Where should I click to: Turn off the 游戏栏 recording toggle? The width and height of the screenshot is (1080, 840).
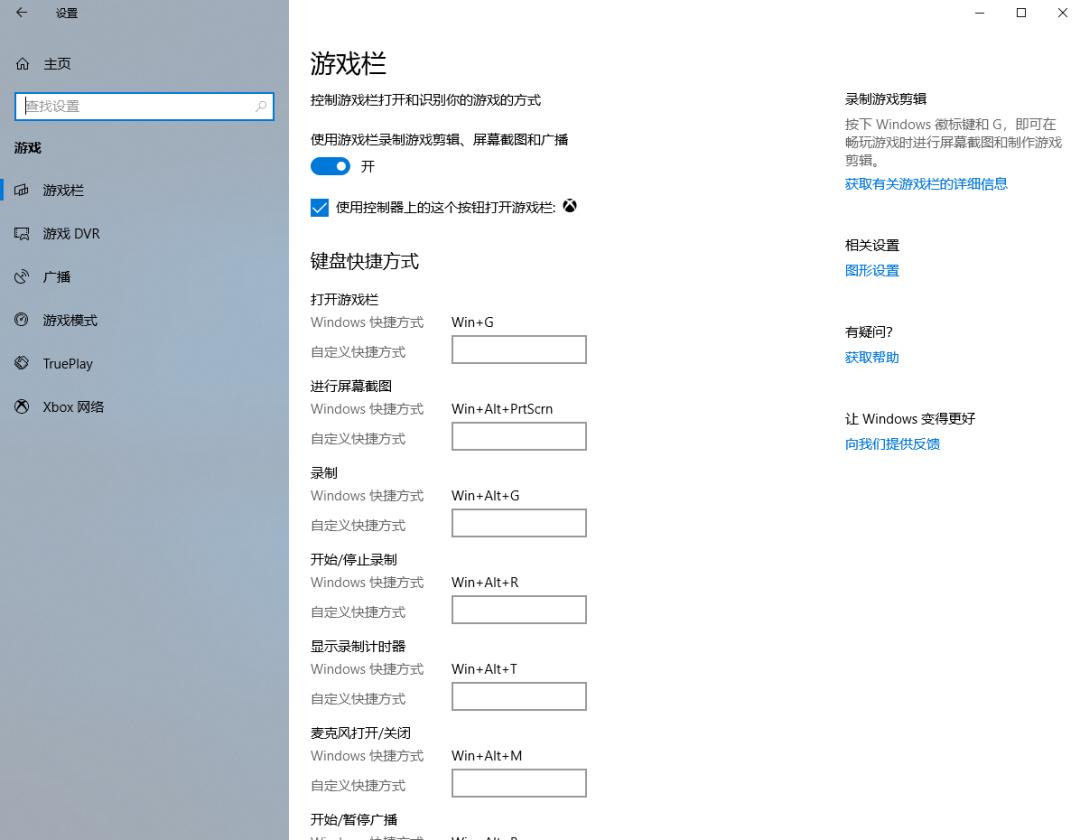coord(330,166)
